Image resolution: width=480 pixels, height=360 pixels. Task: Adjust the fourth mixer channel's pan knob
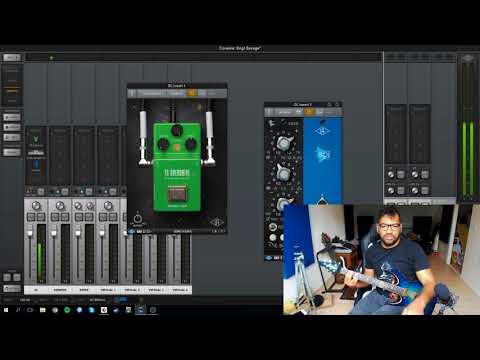click(108, 206)
